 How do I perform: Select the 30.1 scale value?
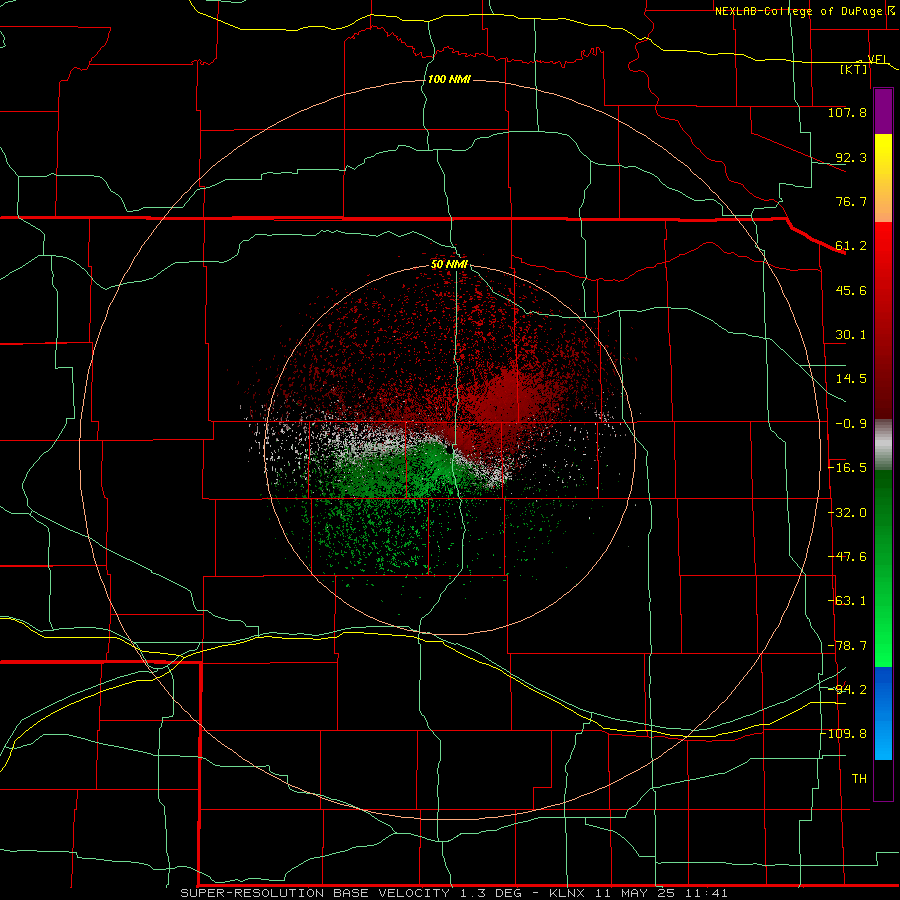click(851, 335)
